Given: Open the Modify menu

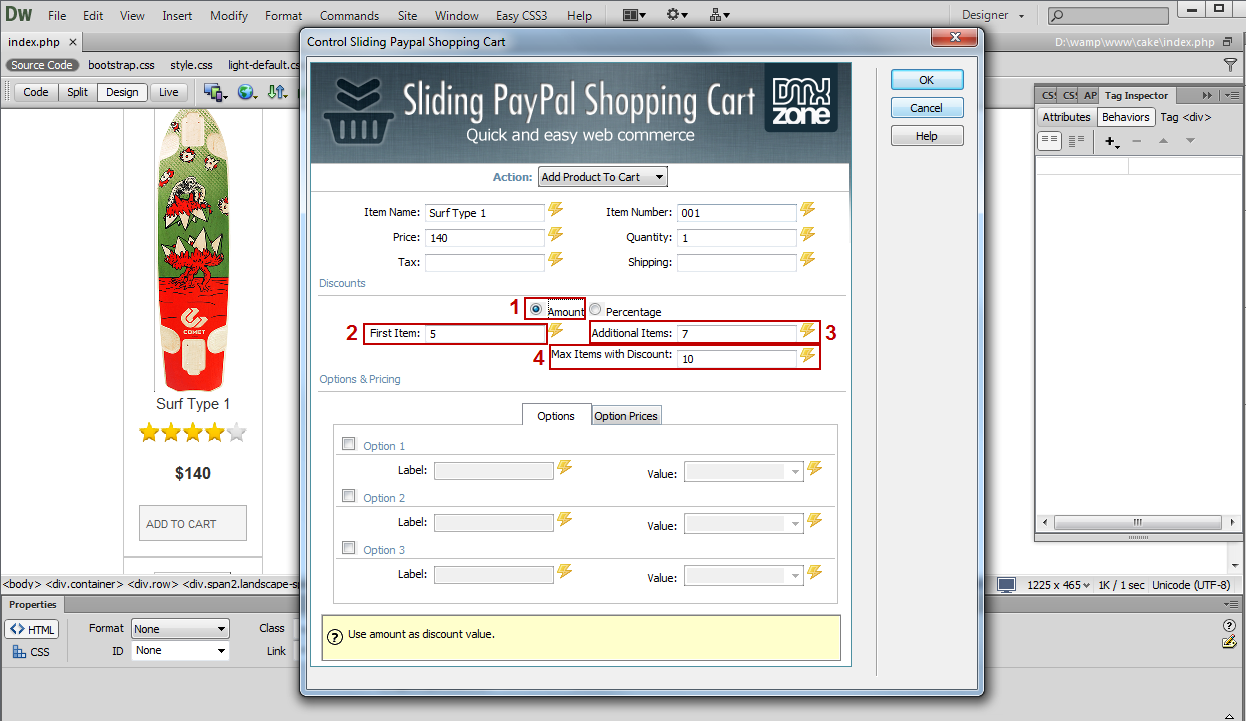Looking at the screenshot, I should (x=229, y=16).
